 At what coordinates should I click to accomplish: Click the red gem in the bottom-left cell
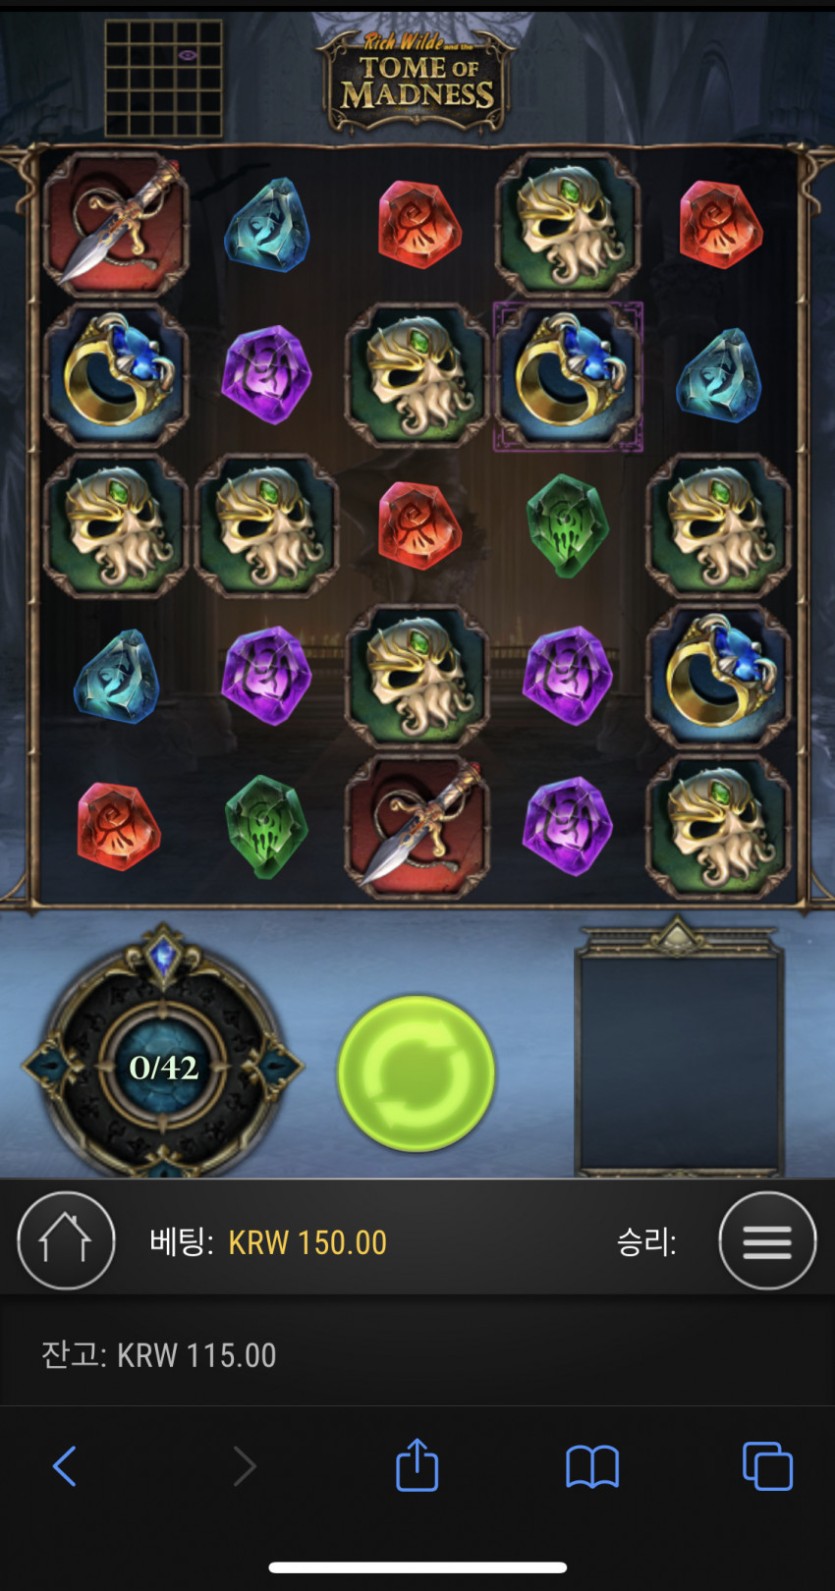(118, 827)
